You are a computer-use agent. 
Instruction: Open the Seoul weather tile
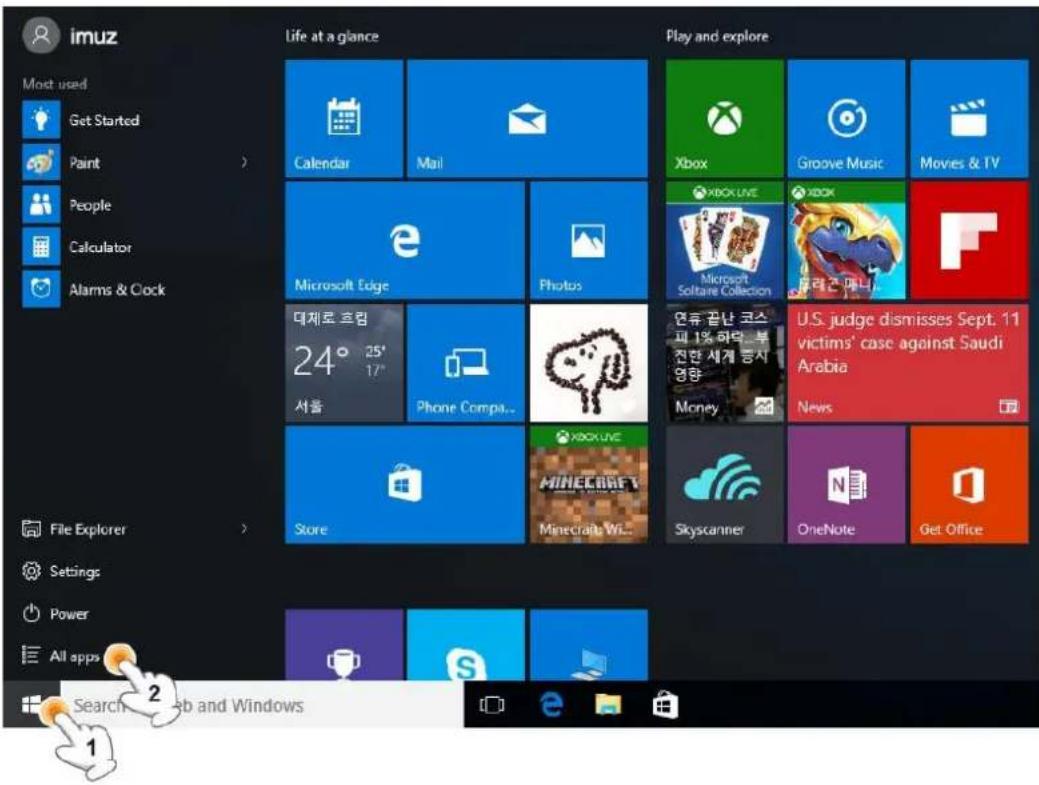(x=344, y=363)
